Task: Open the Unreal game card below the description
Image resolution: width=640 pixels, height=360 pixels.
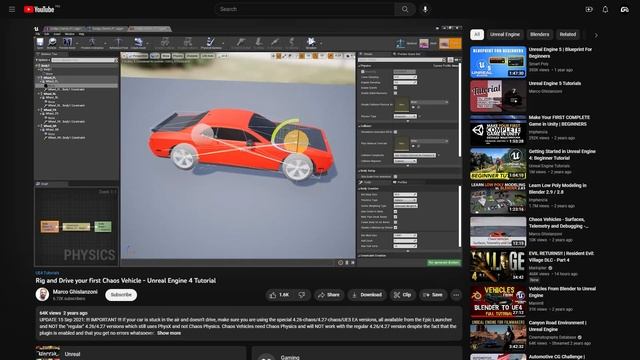Action: pyautogui.click(x=140, y=353)
